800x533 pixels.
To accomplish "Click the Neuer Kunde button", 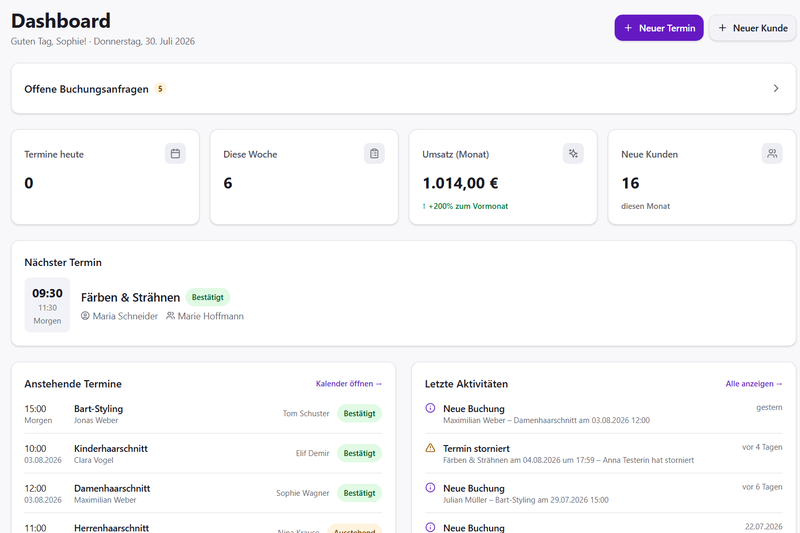I will [753, 28].
